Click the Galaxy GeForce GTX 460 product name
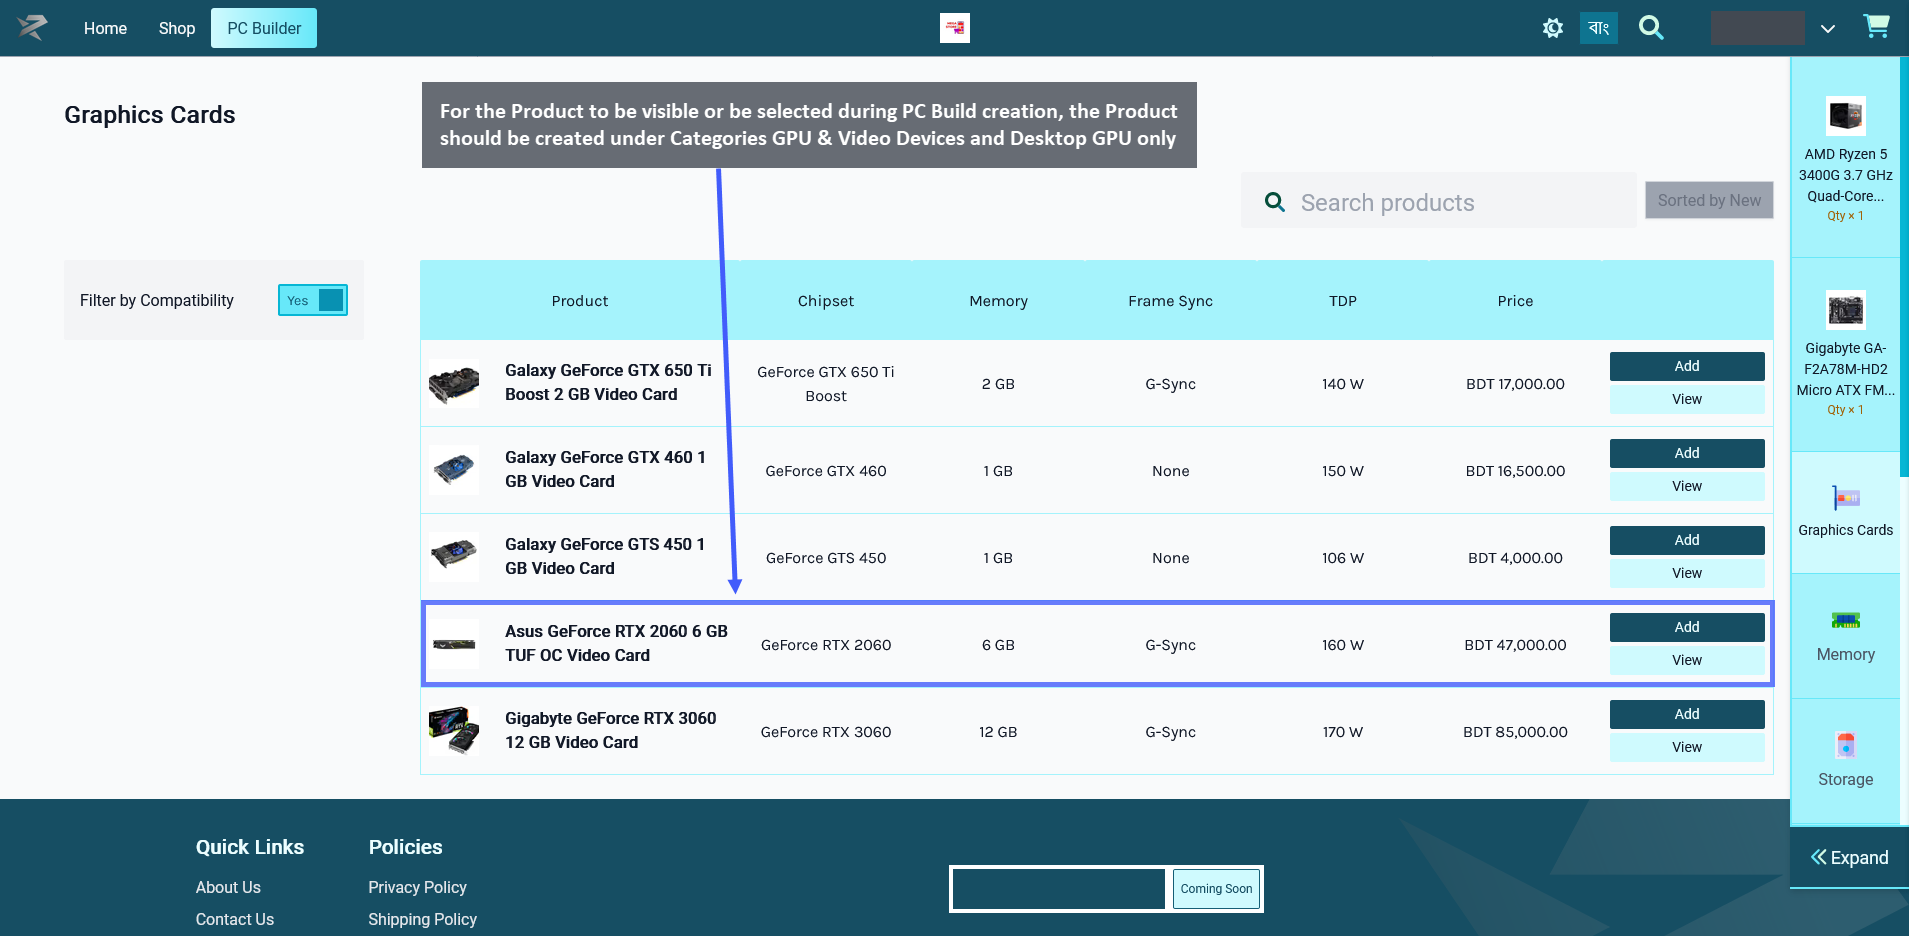Screen dimensions: 1909x936 pos(605,469)
